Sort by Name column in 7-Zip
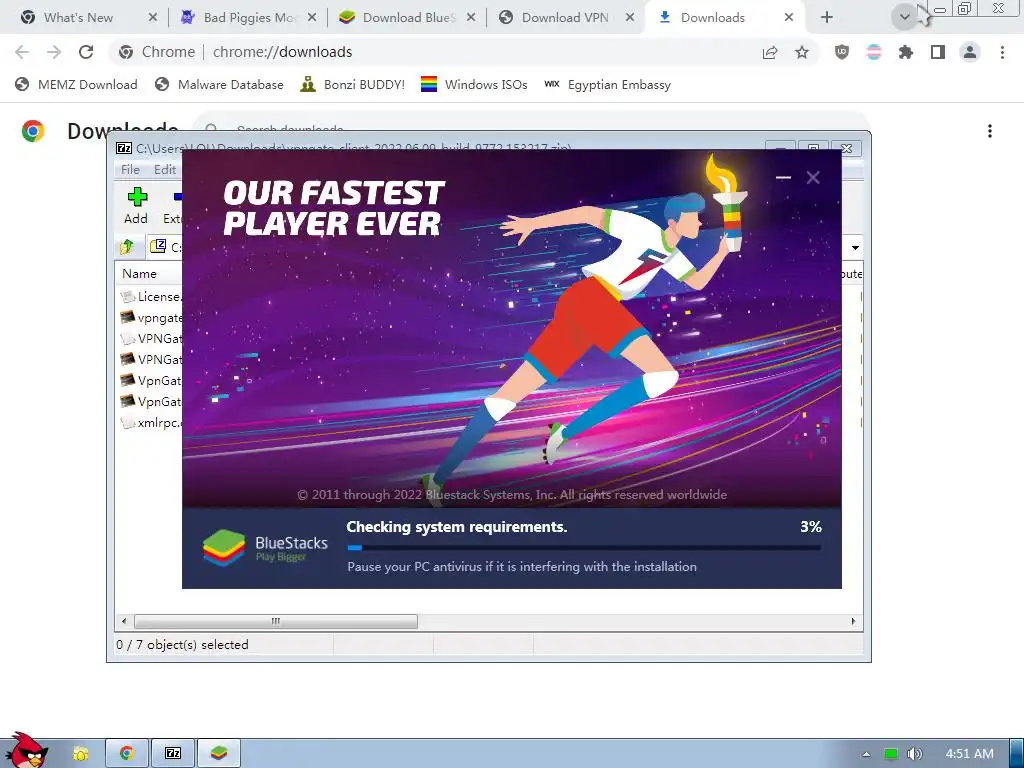Screen dimensions: 1024x768 point(139,274)
